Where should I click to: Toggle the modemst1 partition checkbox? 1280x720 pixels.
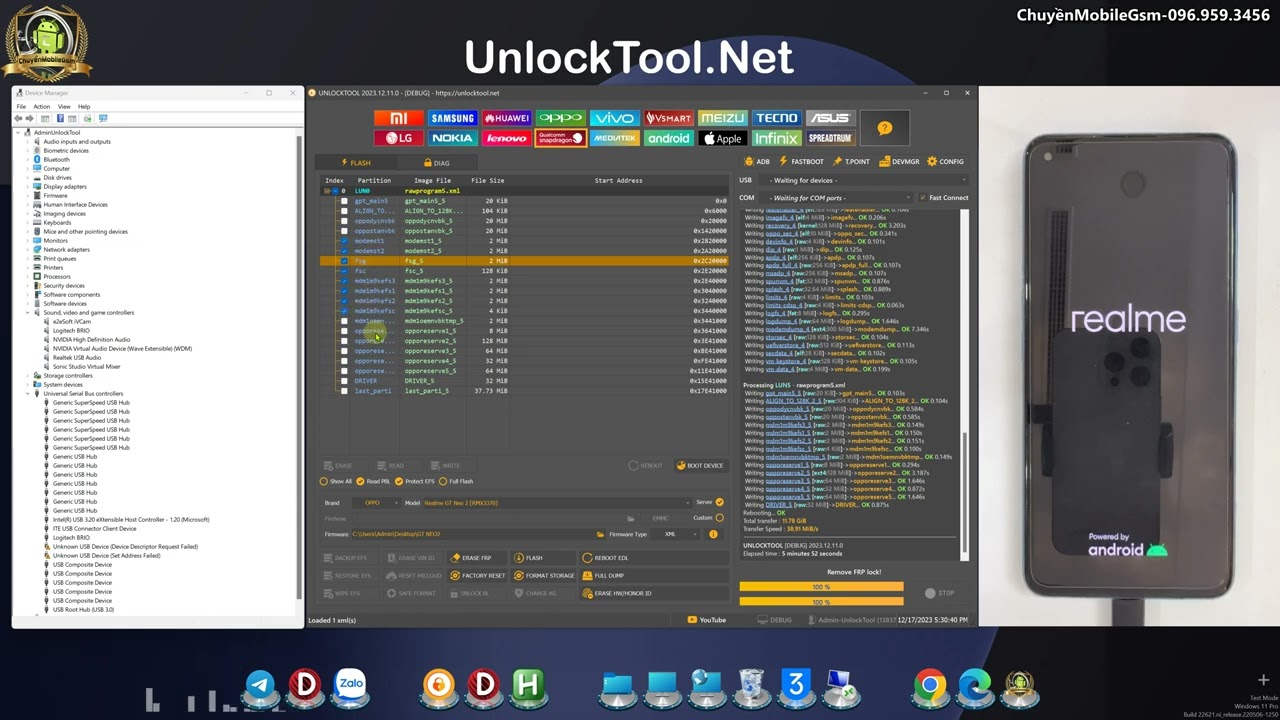click(x=345, y=241)
